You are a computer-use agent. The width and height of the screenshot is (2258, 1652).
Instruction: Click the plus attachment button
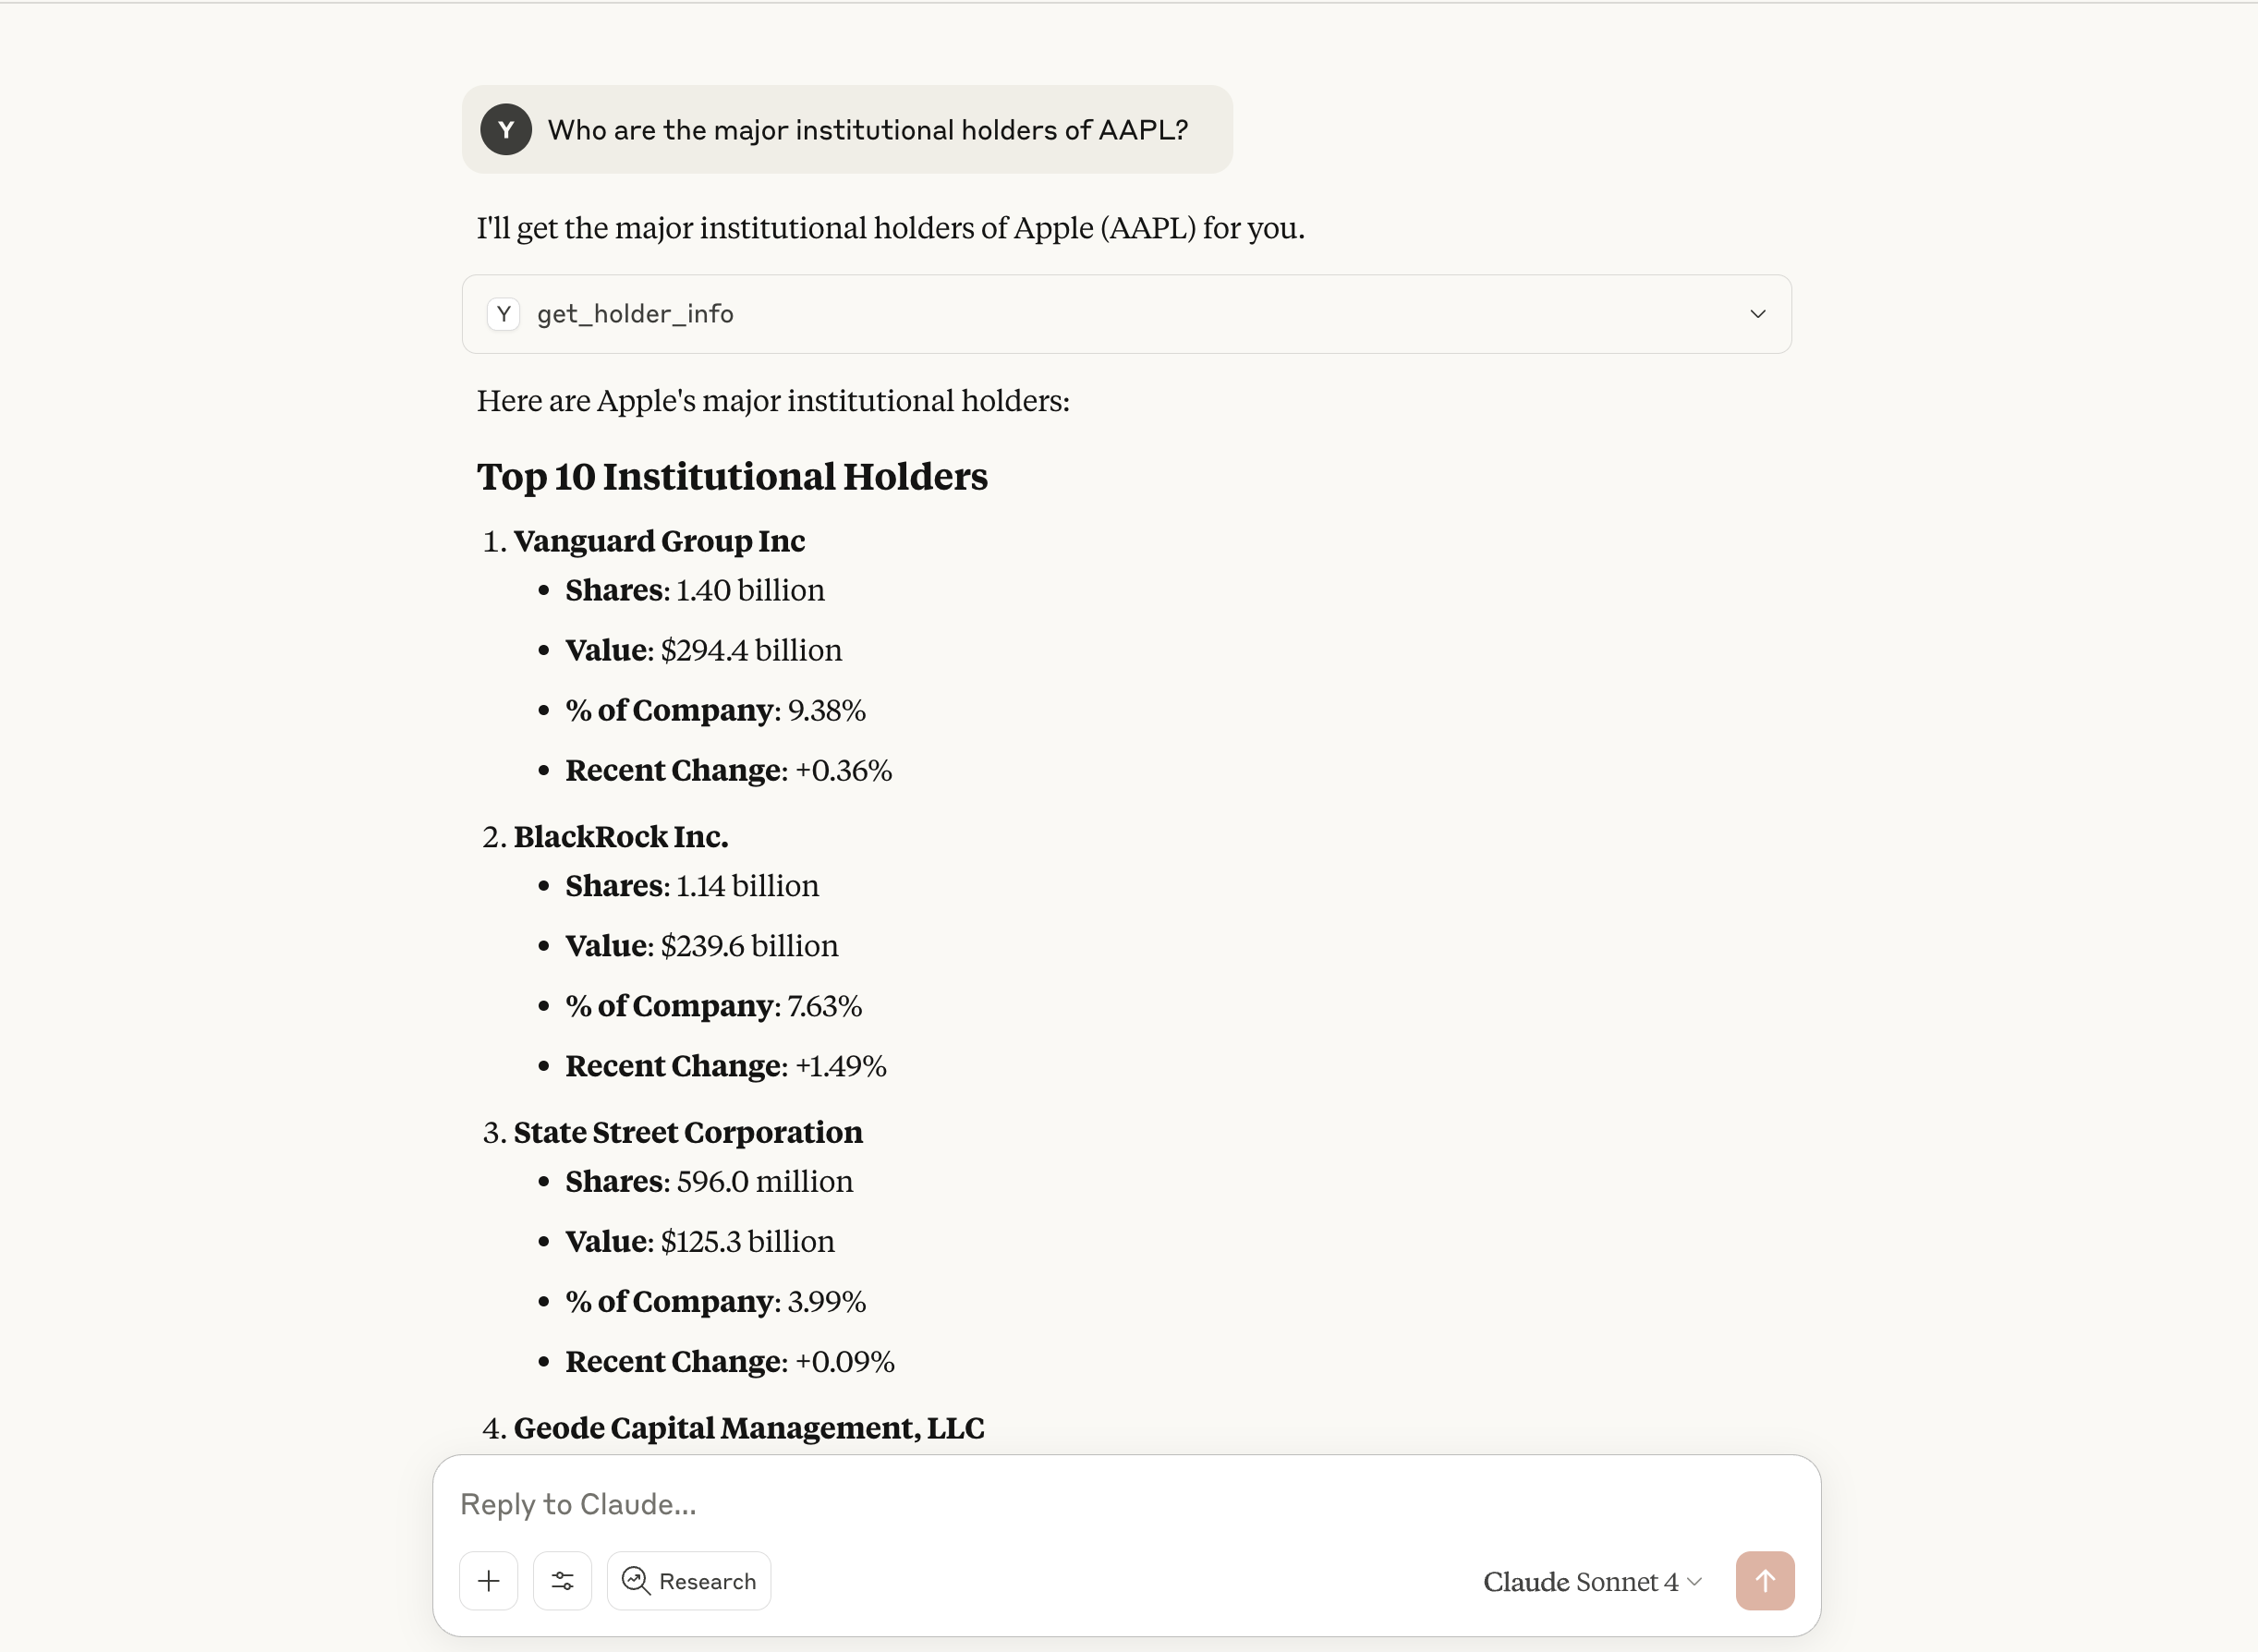pos(488,1581)
